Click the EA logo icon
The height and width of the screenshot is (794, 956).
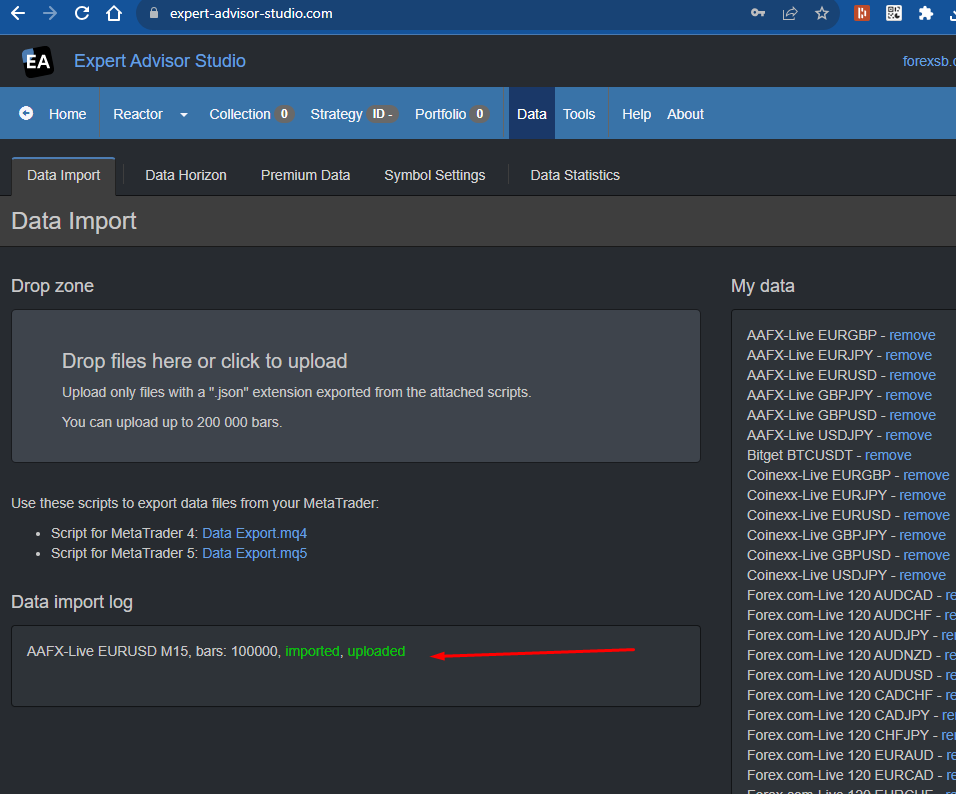38,62
